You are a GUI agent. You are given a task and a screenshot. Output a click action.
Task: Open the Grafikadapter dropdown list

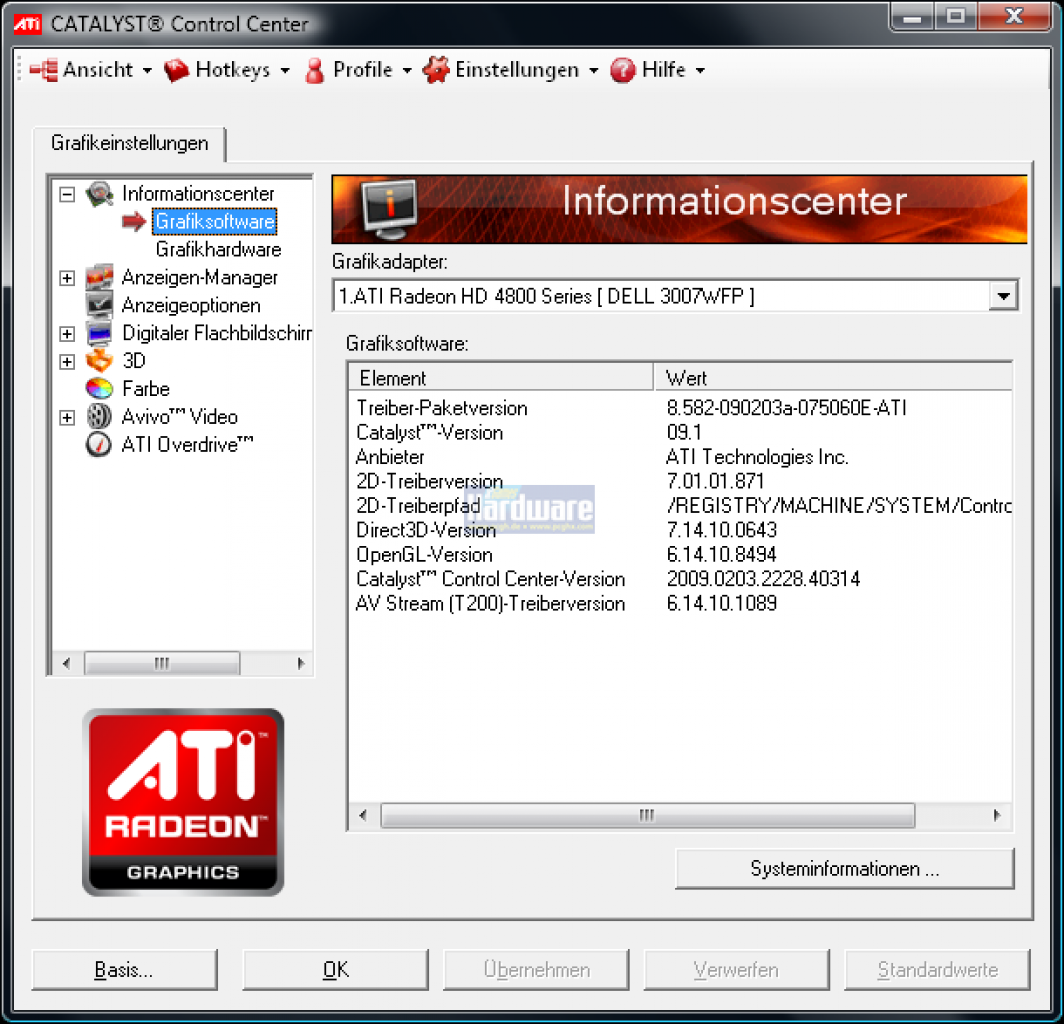coord(1003,296)
